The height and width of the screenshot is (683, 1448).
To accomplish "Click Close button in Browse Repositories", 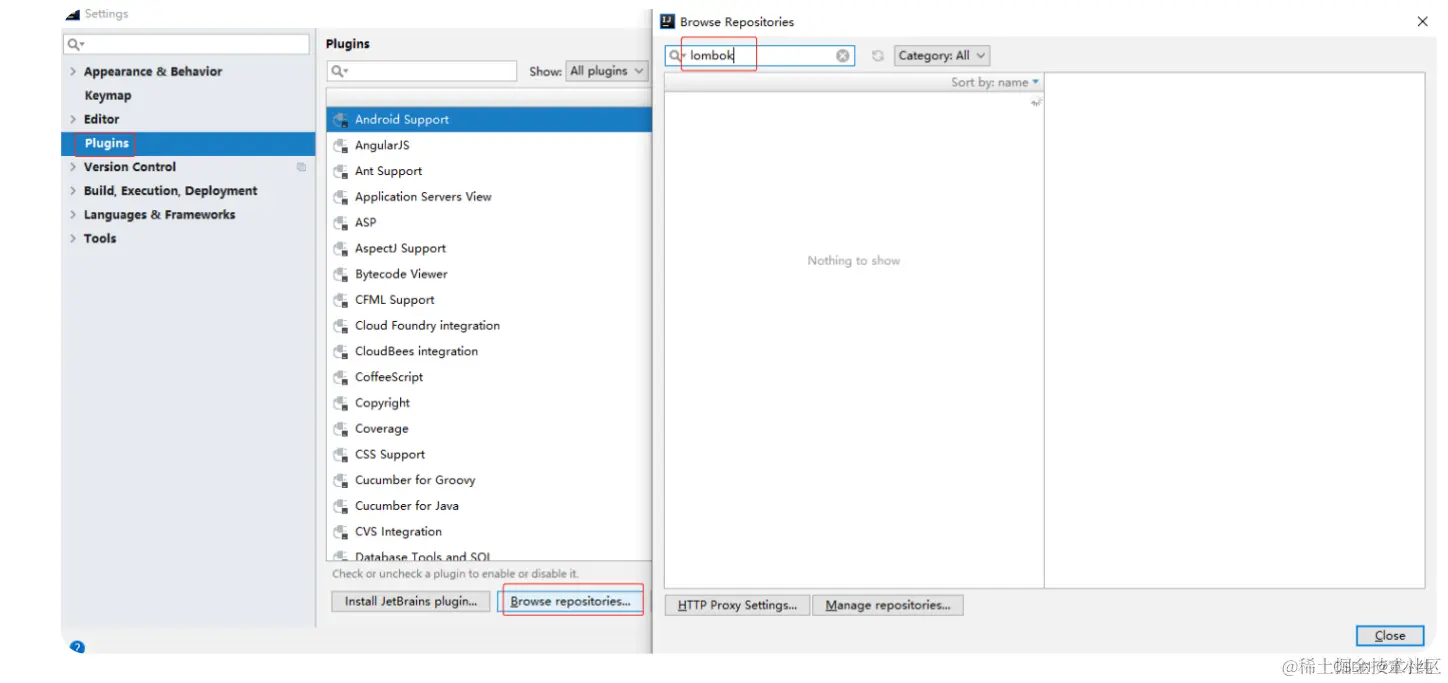I will pyautogui.click(x=1390, y=636).
